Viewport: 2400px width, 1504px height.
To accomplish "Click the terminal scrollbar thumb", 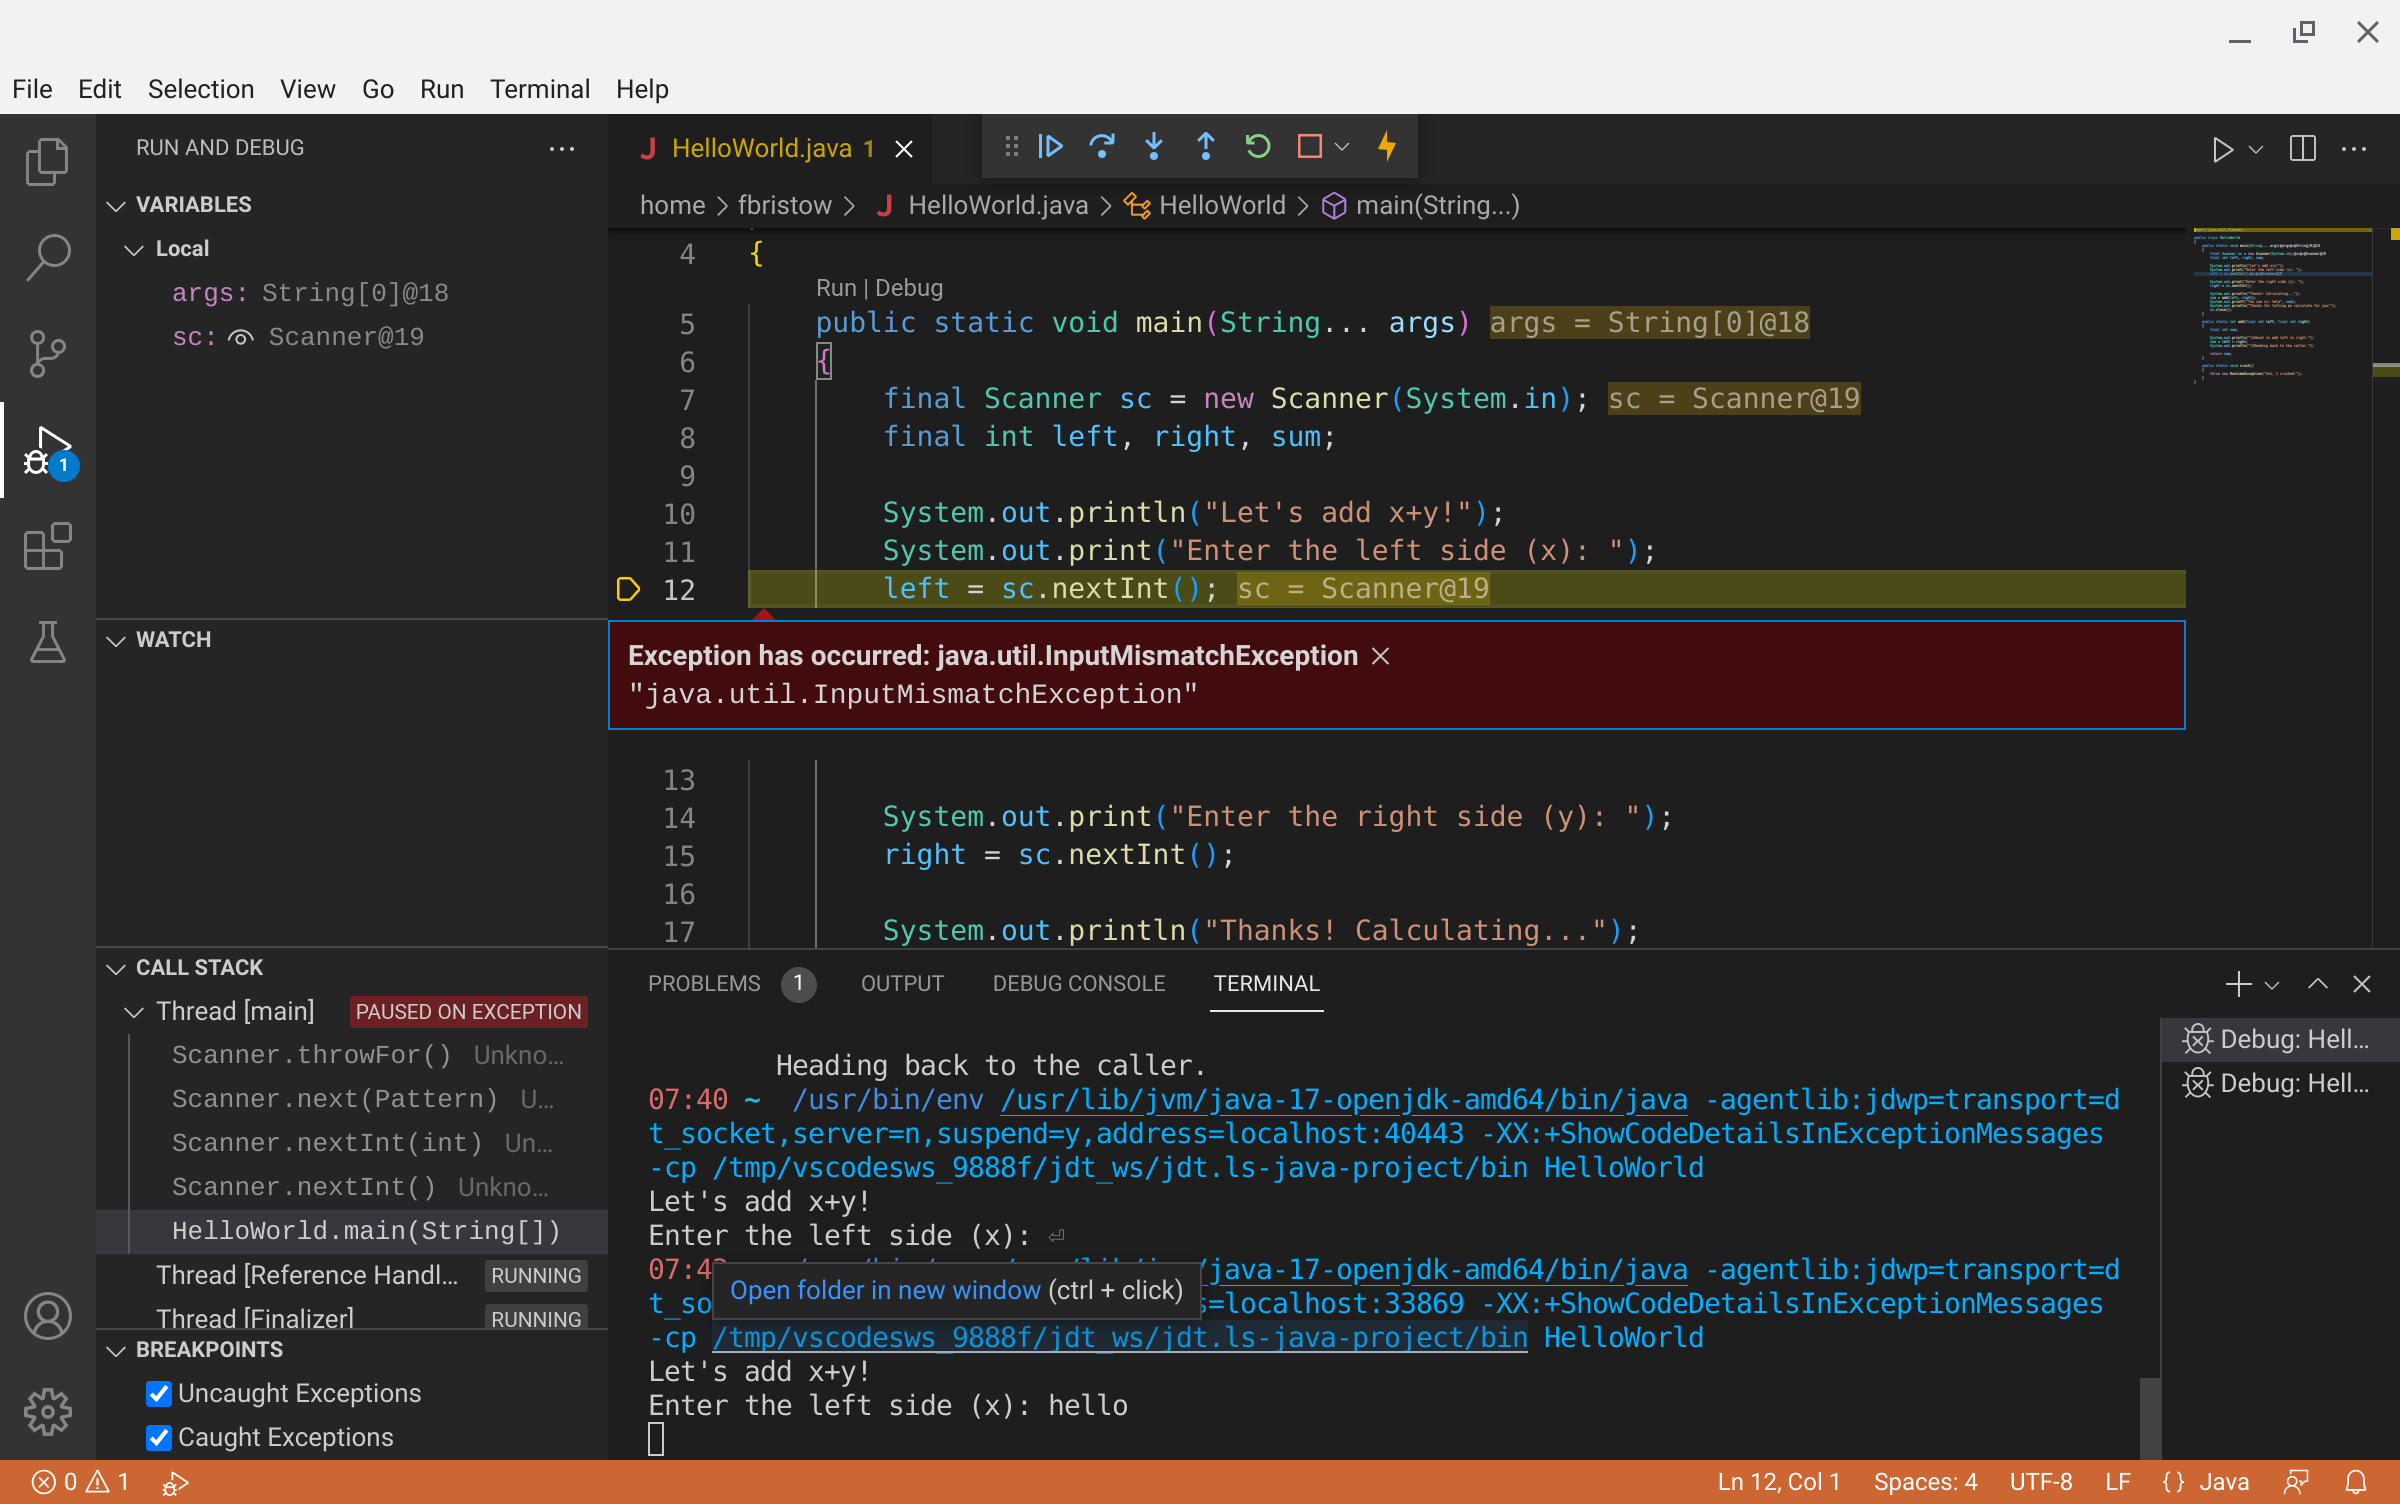I will click(x=2149, y=1418).
